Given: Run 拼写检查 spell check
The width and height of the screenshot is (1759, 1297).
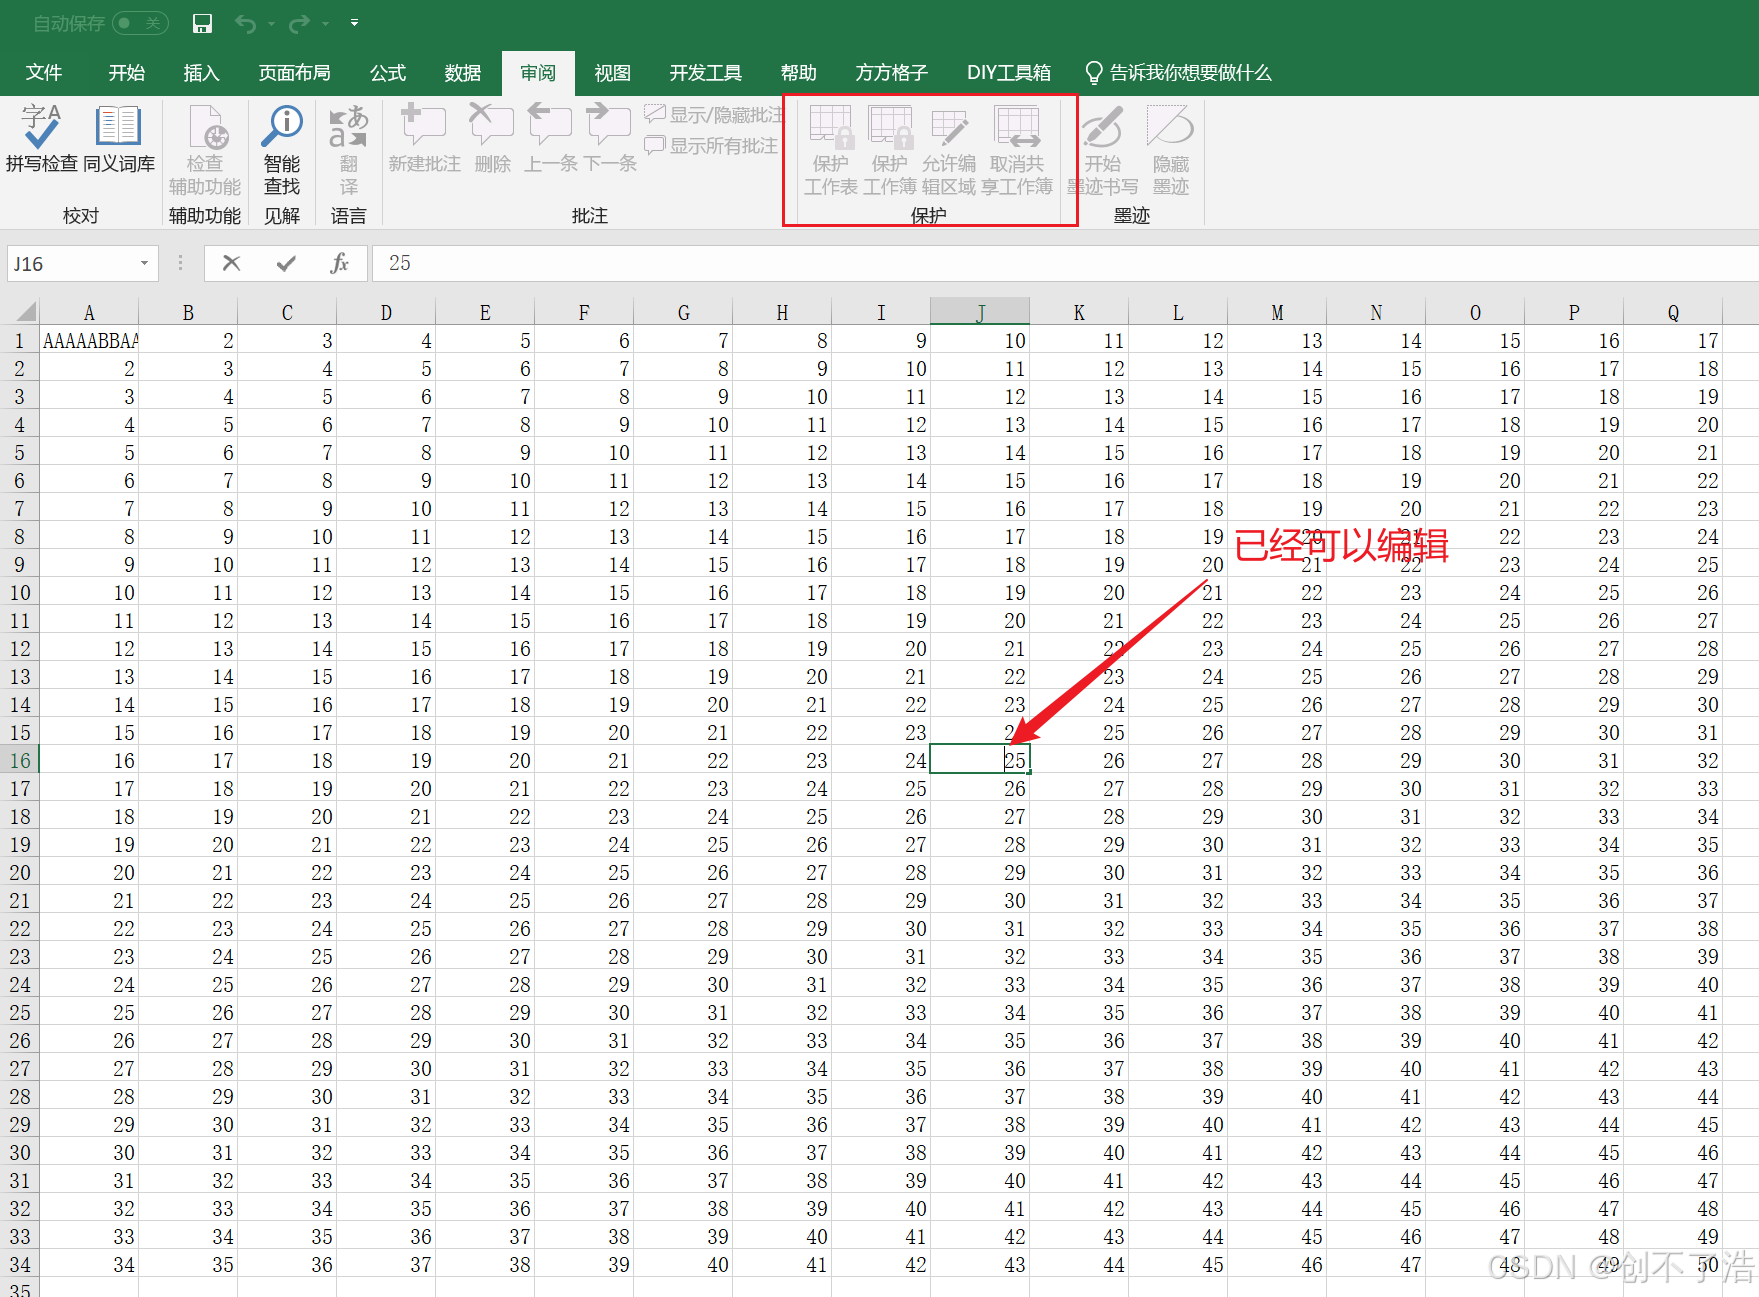Looking at the screenshot, I should [42, 138].
